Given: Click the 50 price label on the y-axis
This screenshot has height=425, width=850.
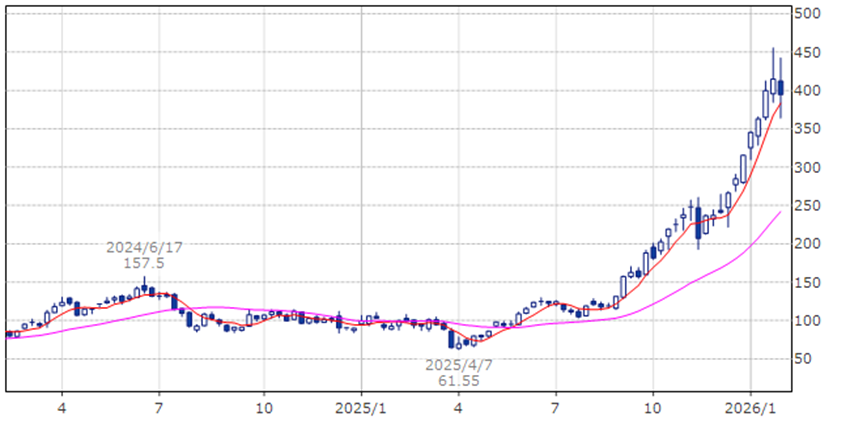Looking at the screenshot, I should click(x=807, y=359).
